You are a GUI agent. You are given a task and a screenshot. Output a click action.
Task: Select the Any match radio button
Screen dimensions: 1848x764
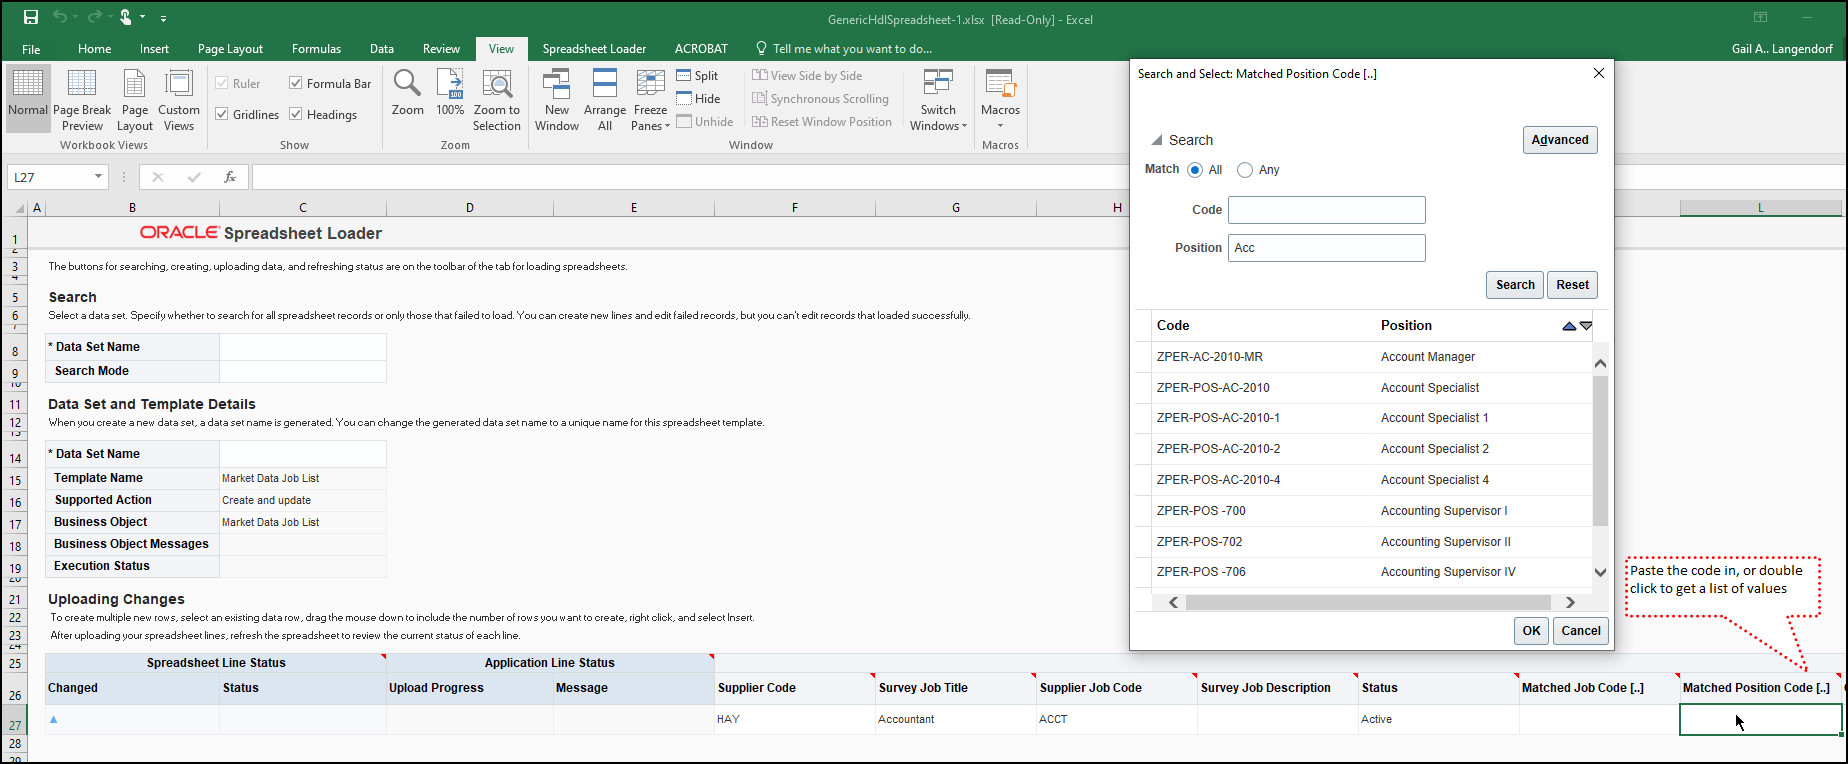1245,170
